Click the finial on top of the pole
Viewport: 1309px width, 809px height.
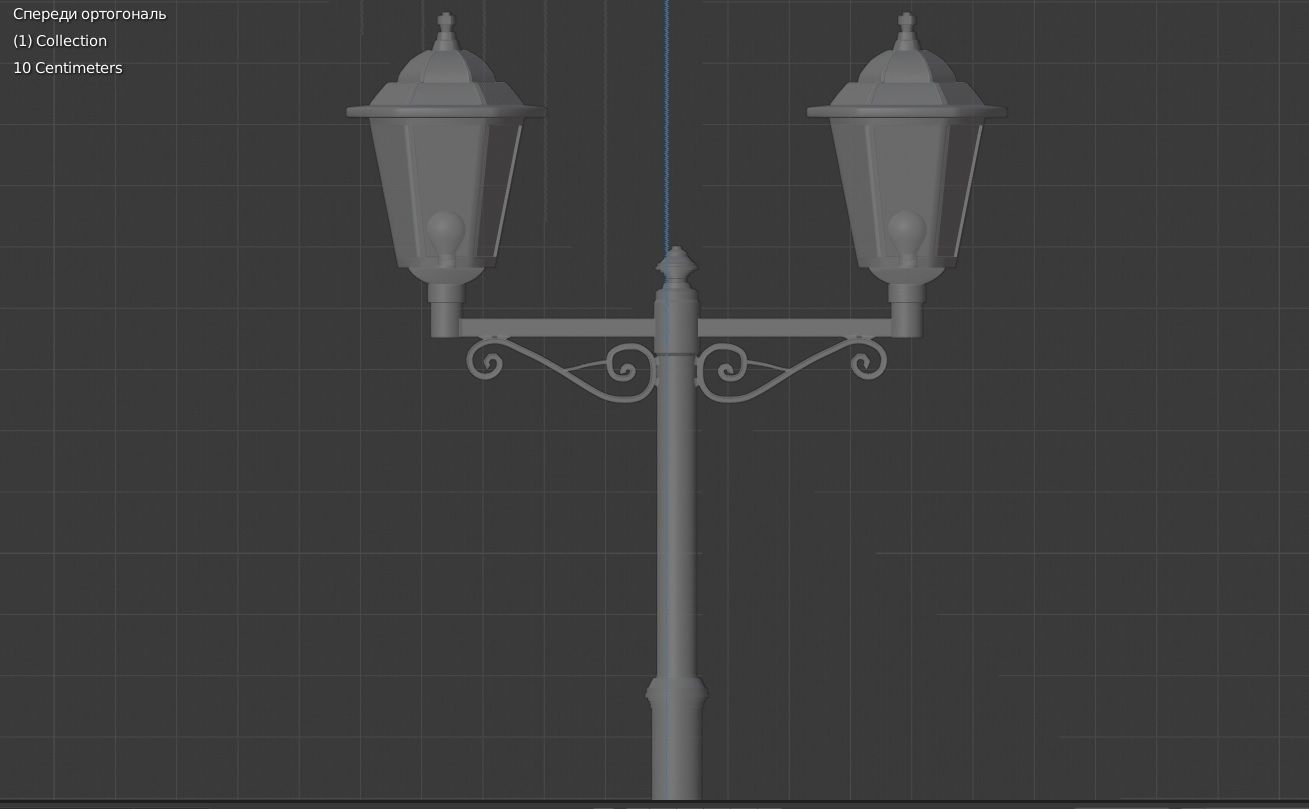677,268
